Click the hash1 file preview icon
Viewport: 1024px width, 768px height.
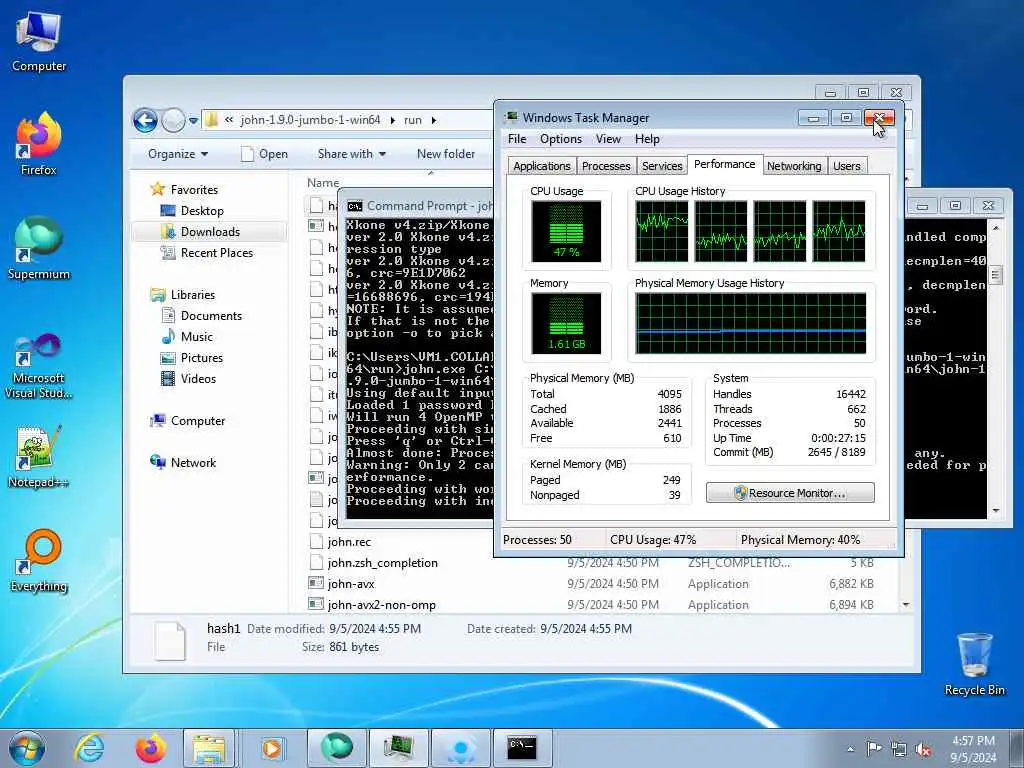pos(170,641)
